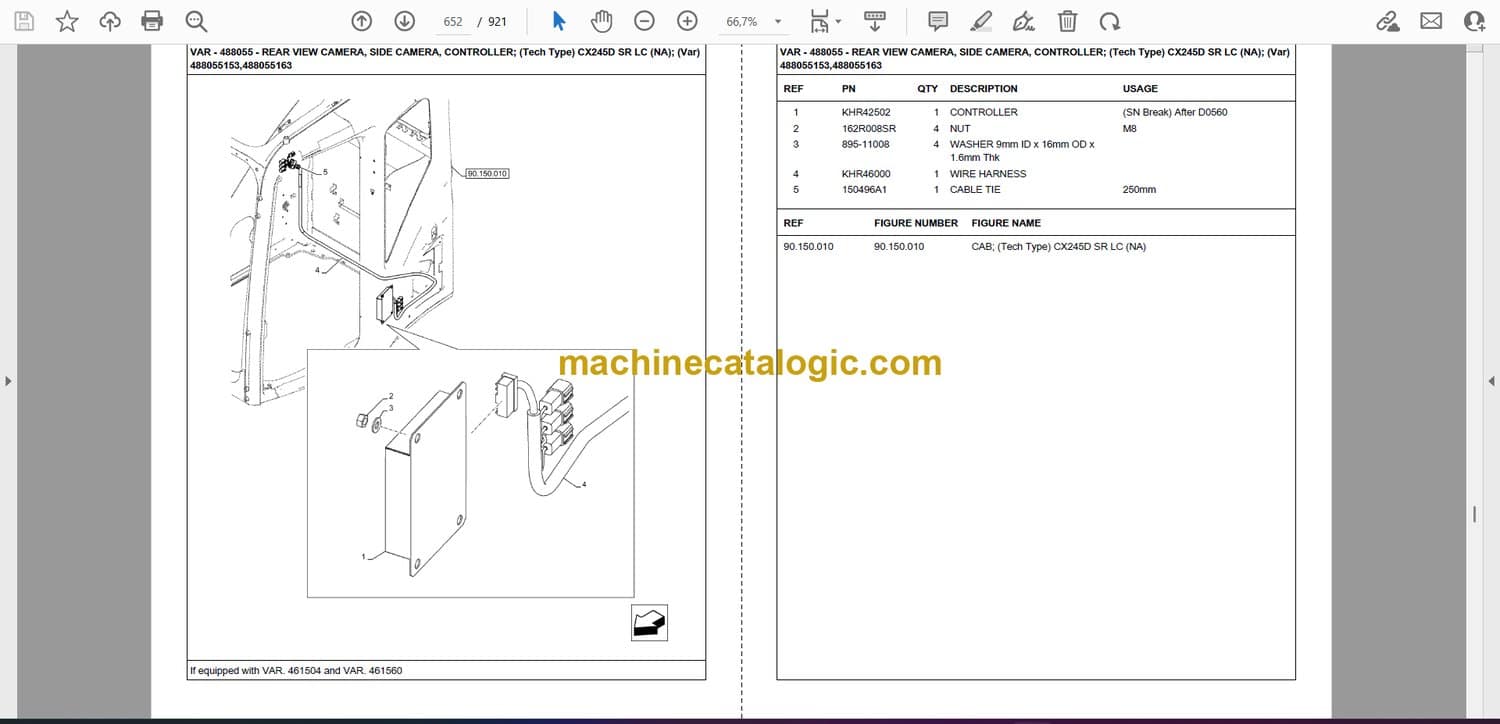Click the WASHER 9mm ID description

click(x=1022, y=151)
